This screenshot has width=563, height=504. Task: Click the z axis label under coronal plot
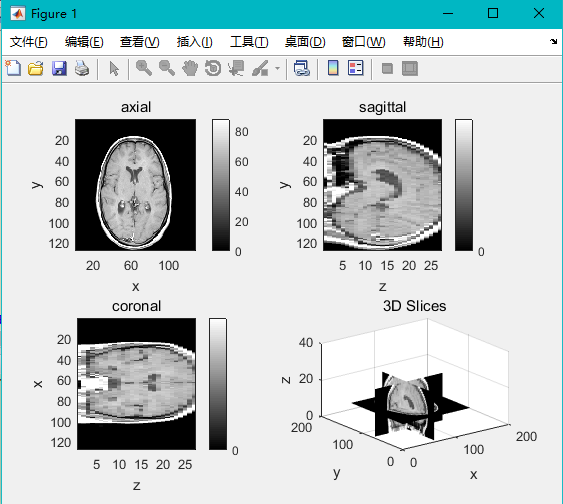pos(136,486)
